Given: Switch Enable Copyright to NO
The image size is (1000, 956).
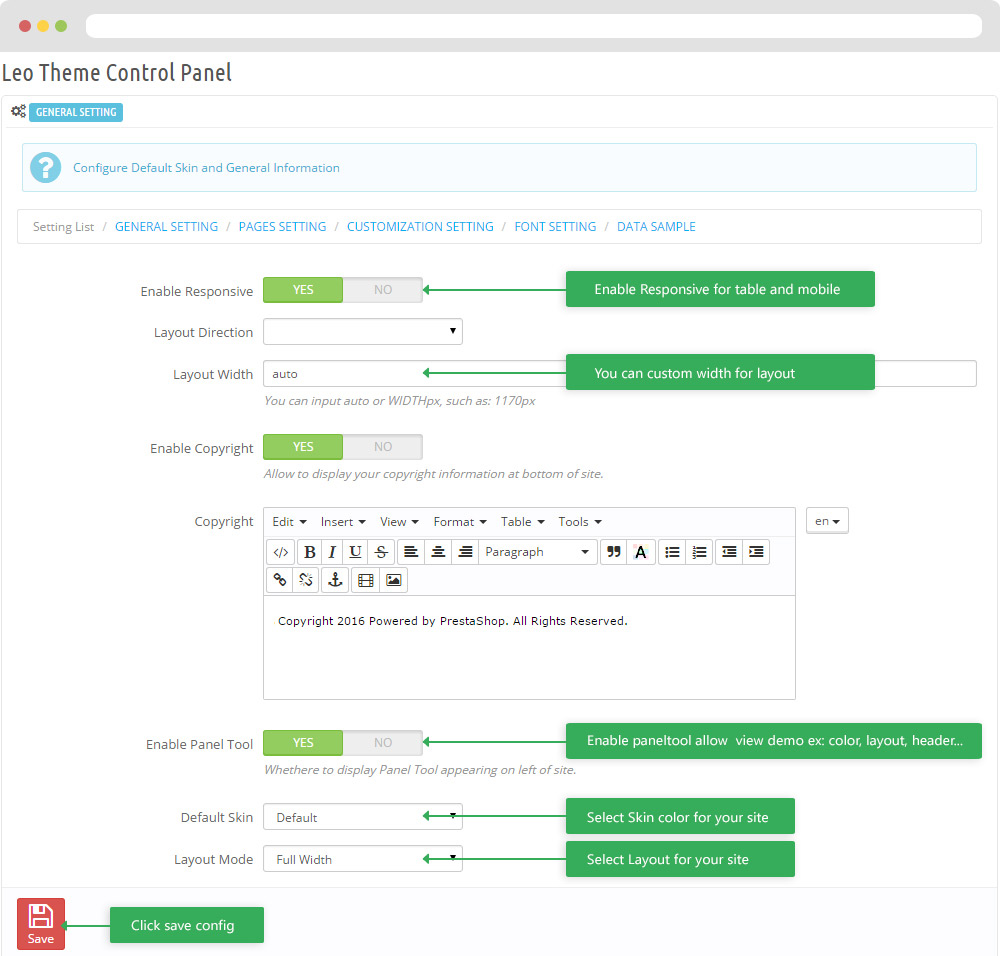Looking at the screenshot, I should tap(383, 447).
